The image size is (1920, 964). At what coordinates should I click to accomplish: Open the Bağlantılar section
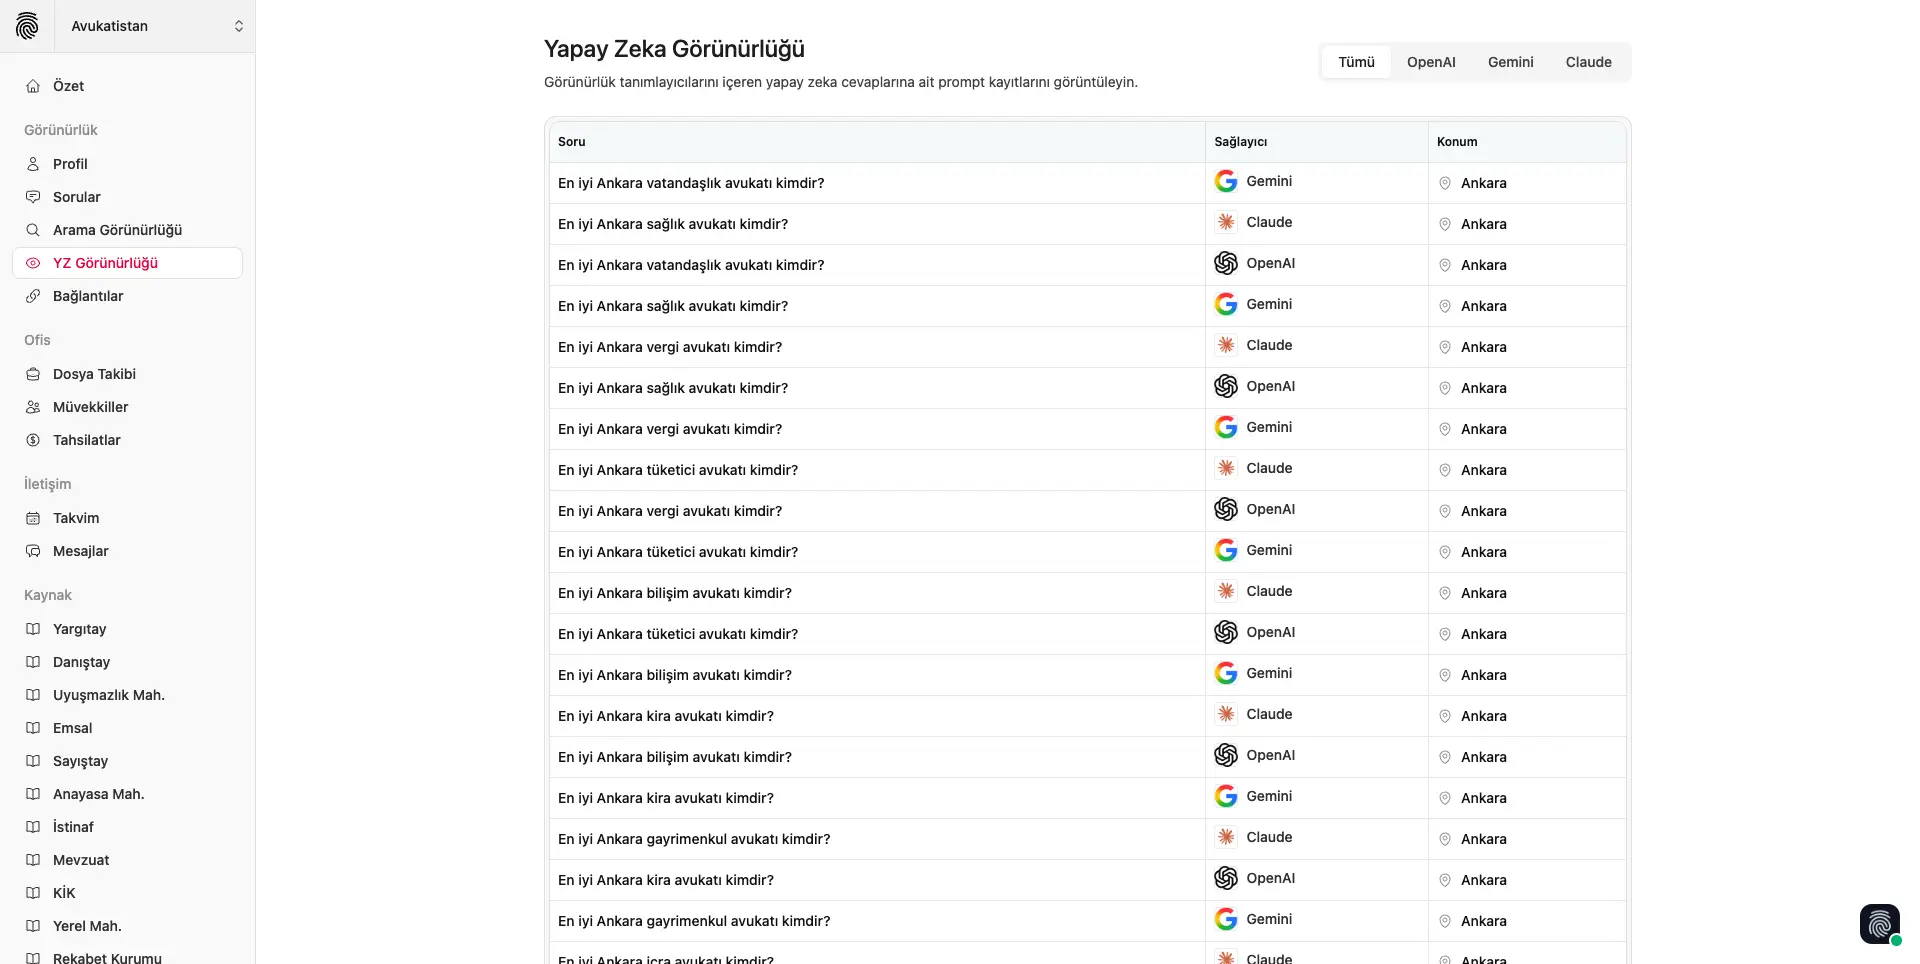87,296
